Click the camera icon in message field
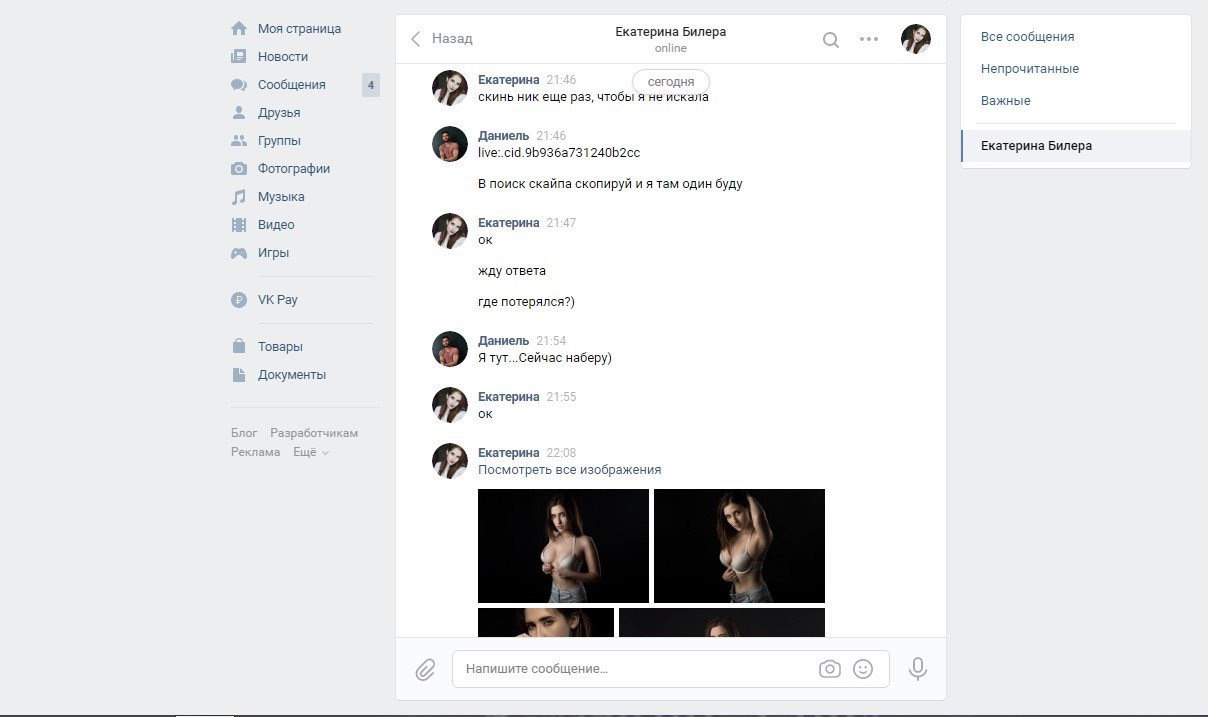This screenshot has width=1208, height=717. 829,669
